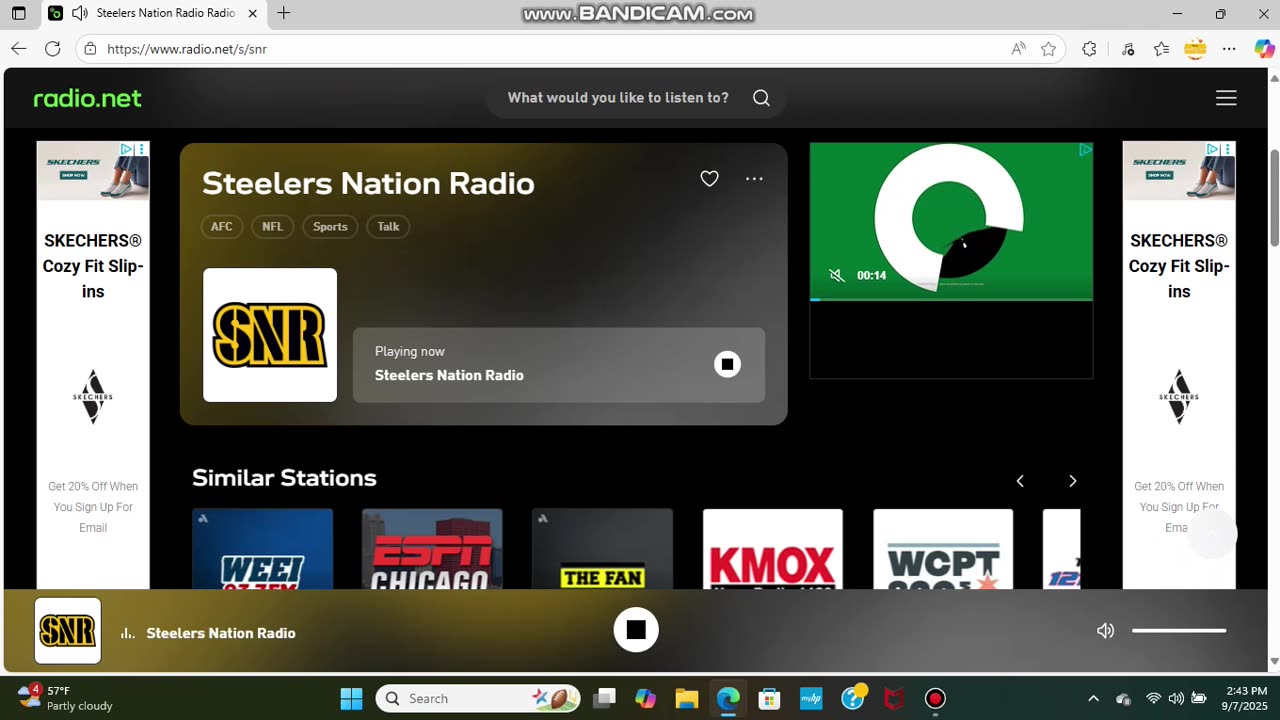
Task: Select the Talk tag
Action: [388, 227]
